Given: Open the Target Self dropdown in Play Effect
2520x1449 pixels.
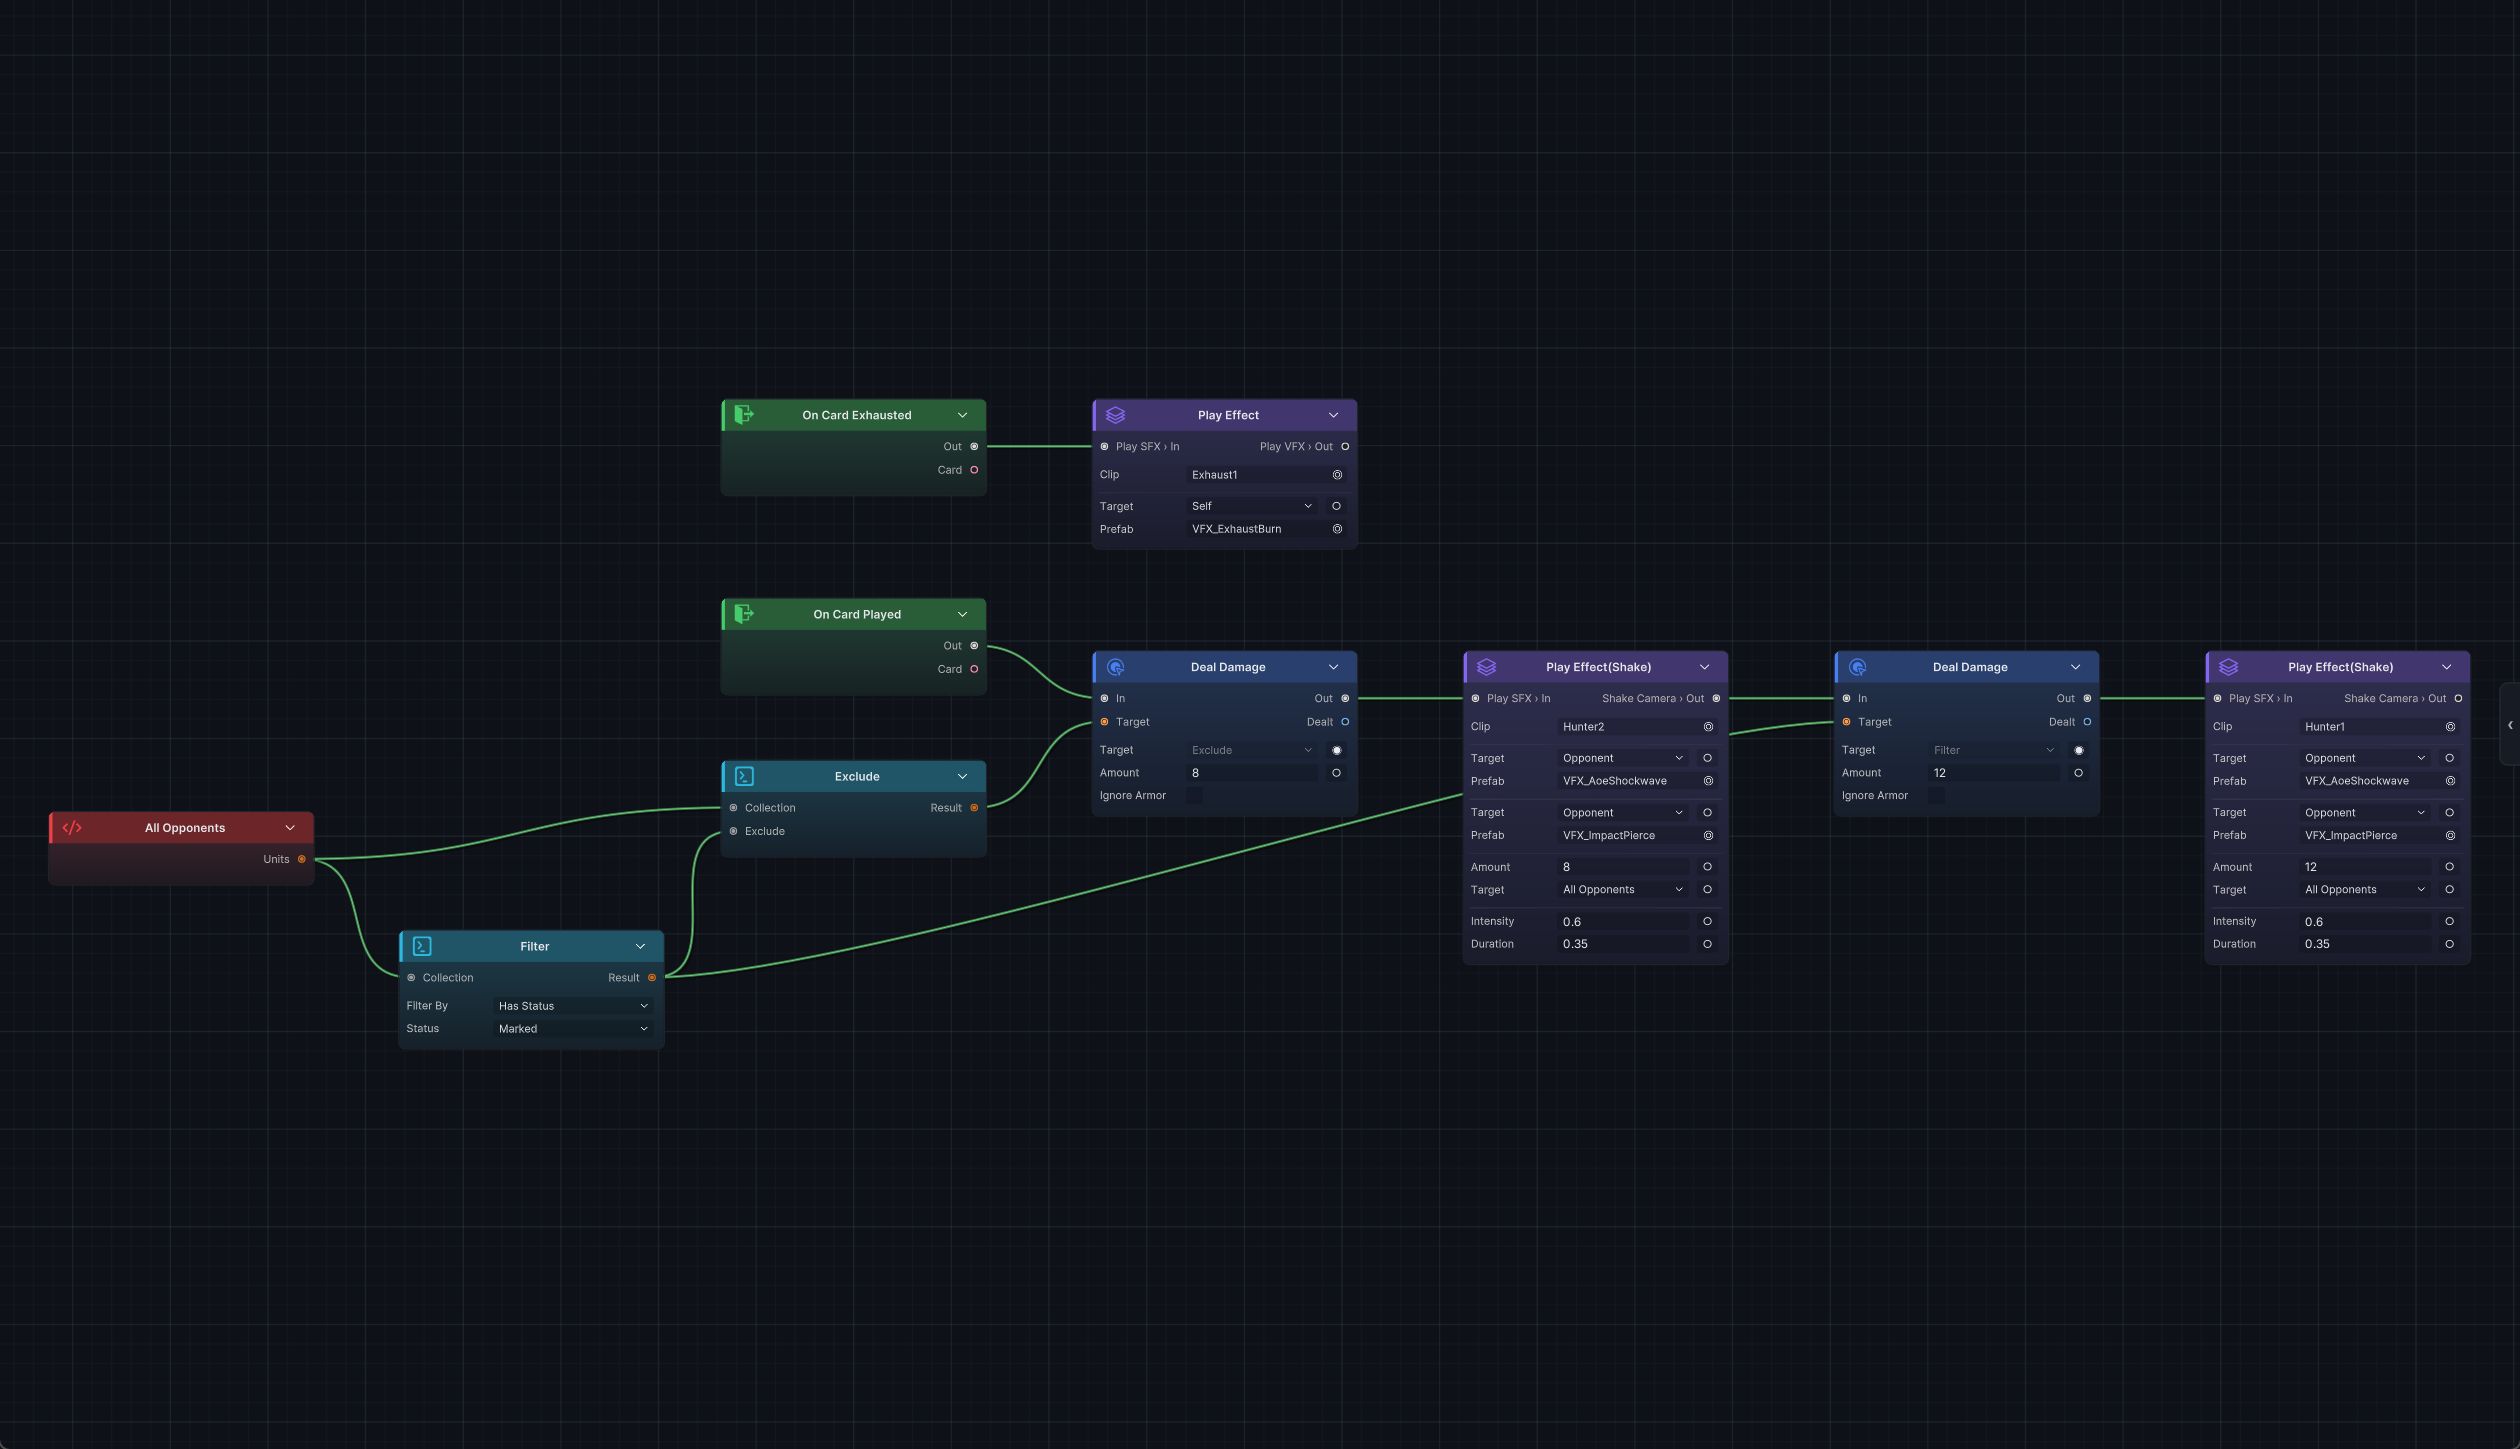Looking at the screenshot, I should [x=1252, y=506].
